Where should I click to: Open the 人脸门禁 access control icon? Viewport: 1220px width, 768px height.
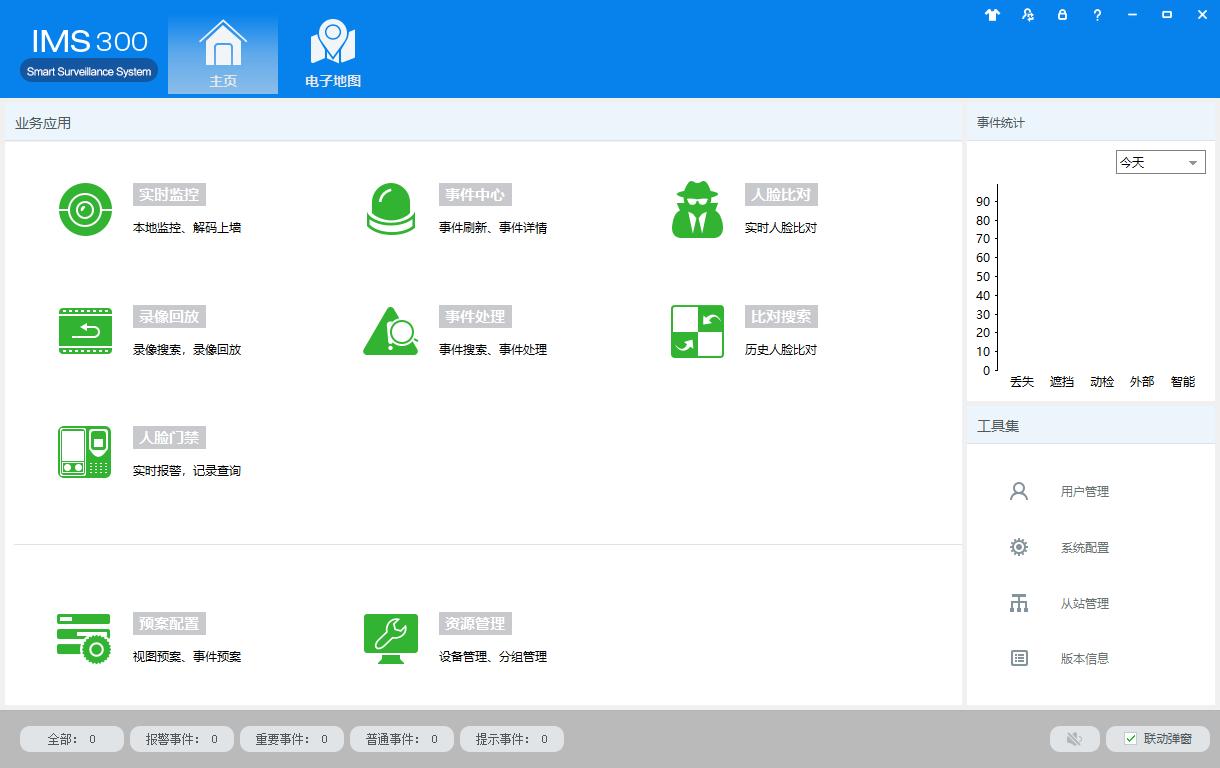click(85, 452)
